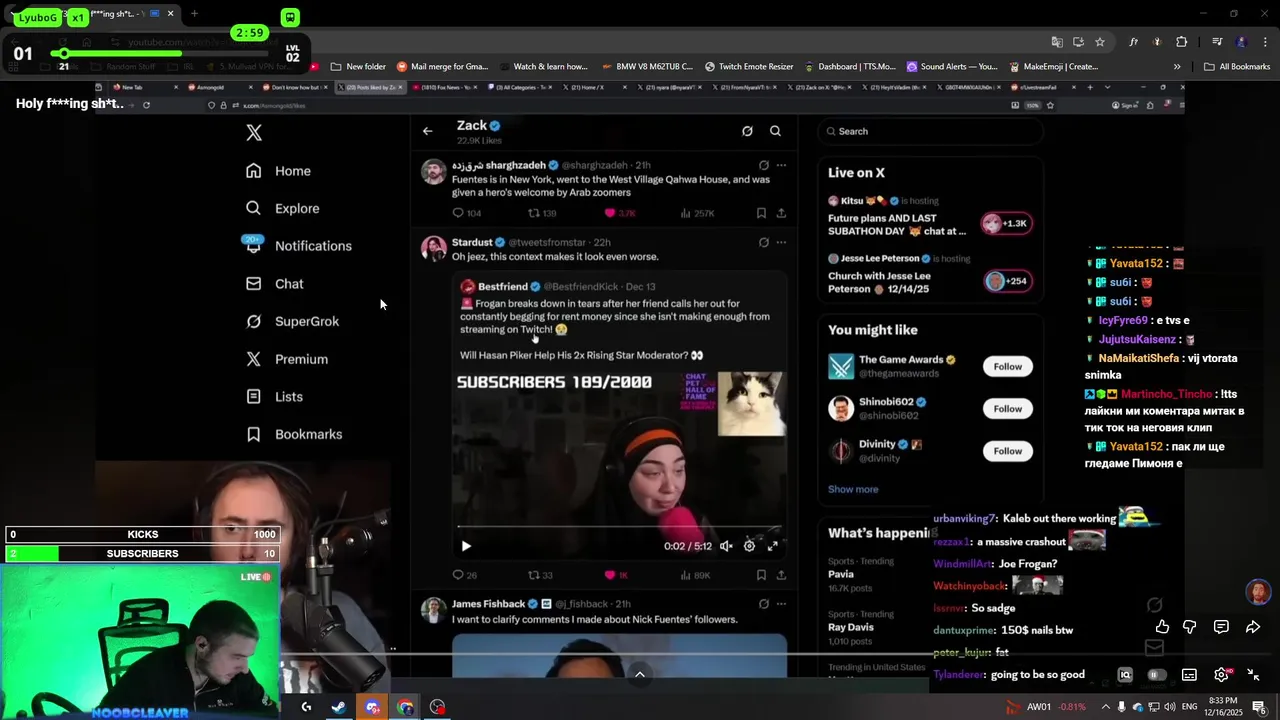
Task: Open more options on Stardust's post
Action: (781, 242)
